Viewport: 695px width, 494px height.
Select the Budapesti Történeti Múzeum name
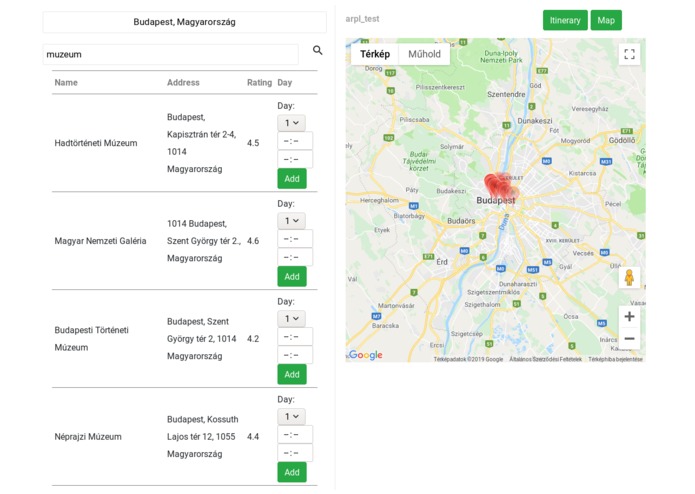pyautogui.click(x=91, y=338)
